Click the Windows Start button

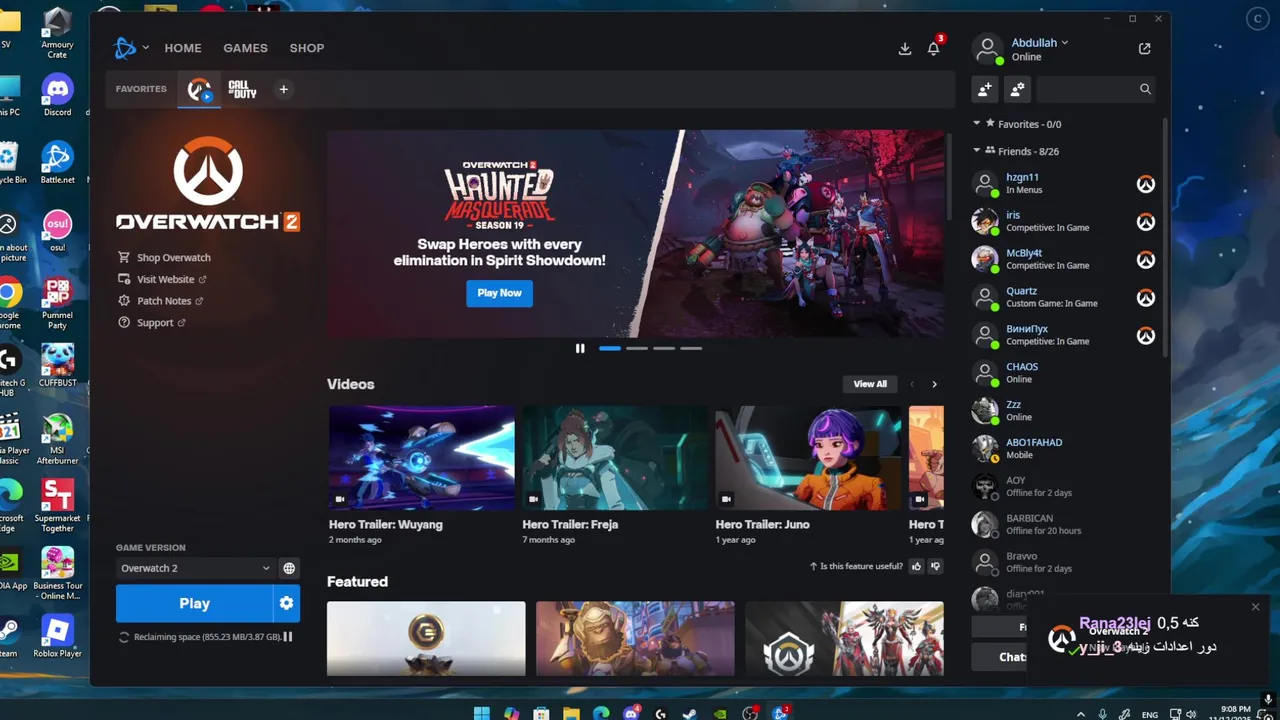click(x=481, y=713)
